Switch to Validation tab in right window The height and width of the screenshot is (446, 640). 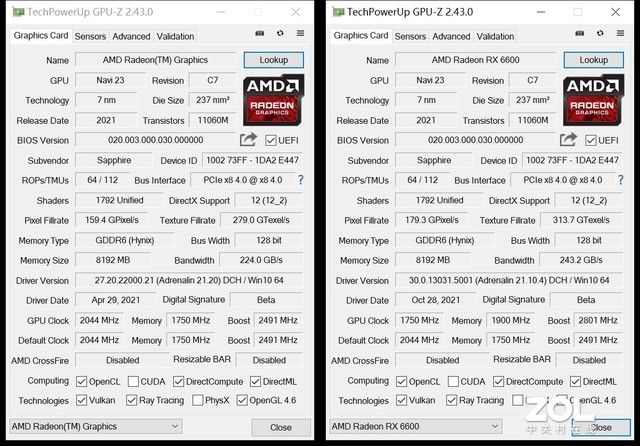pos(495,36)
